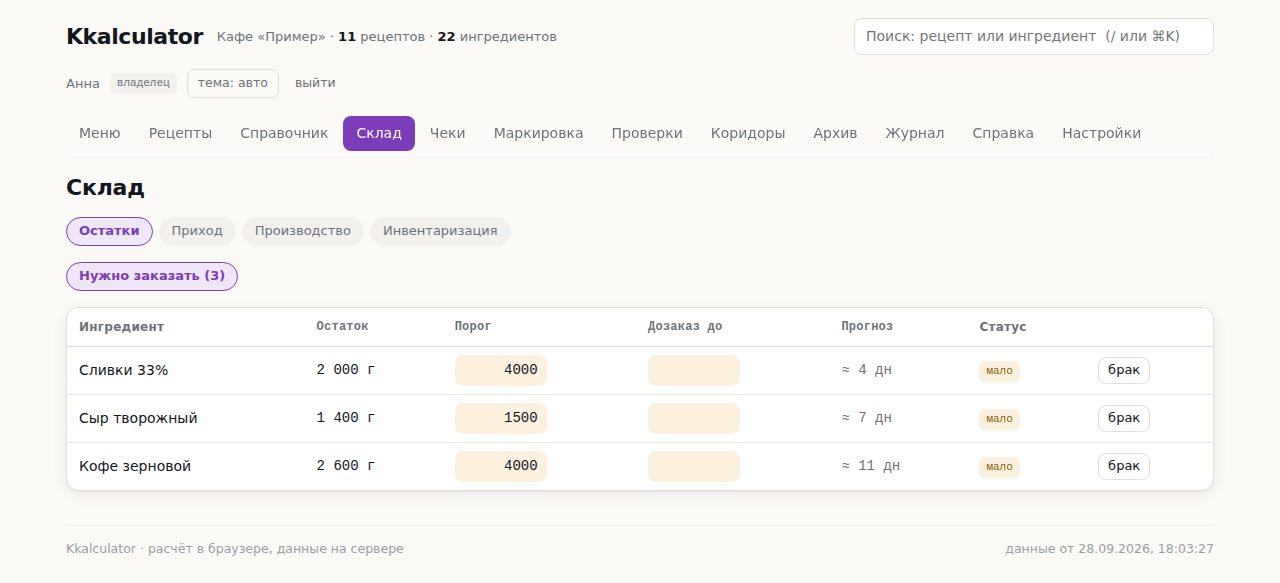This screenshot has height=583, width=1280.
Task: Select the Сыр творожный ingredient name
Action: 138,418
